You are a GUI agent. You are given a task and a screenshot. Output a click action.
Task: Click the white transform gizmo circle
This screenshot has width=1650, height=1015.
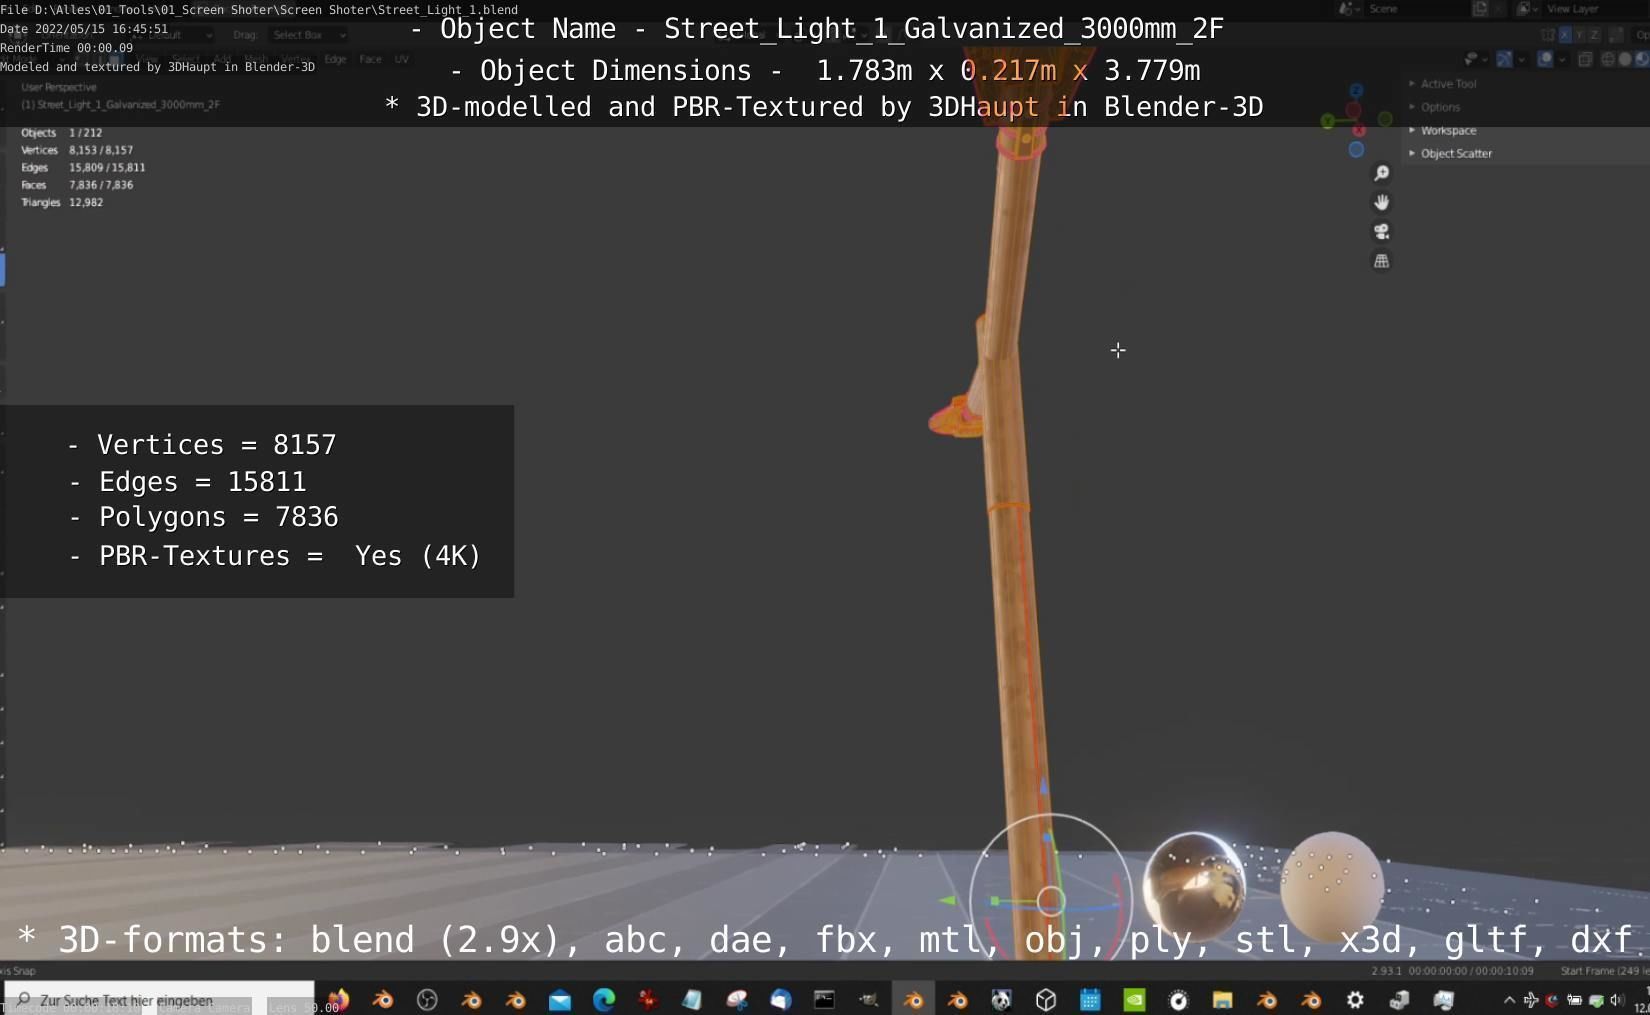point(1050,901)
